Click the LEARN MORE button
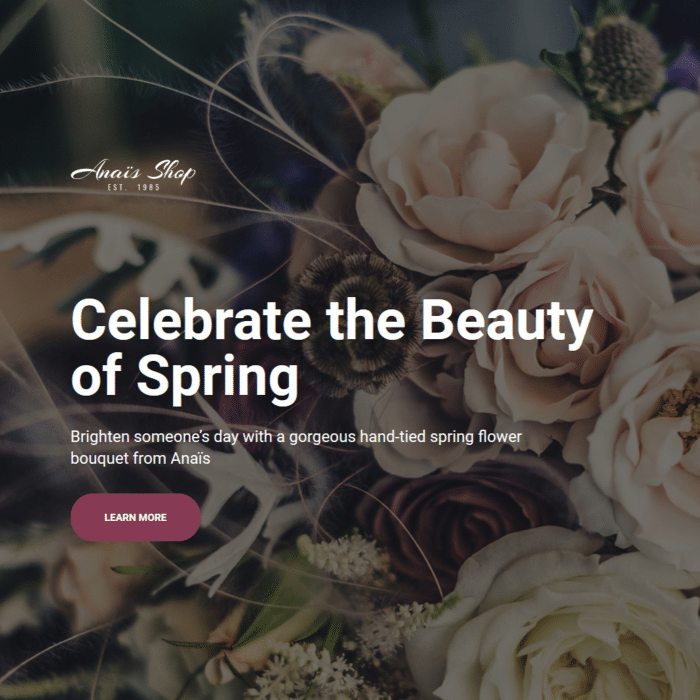 click(x=135, y=517)
